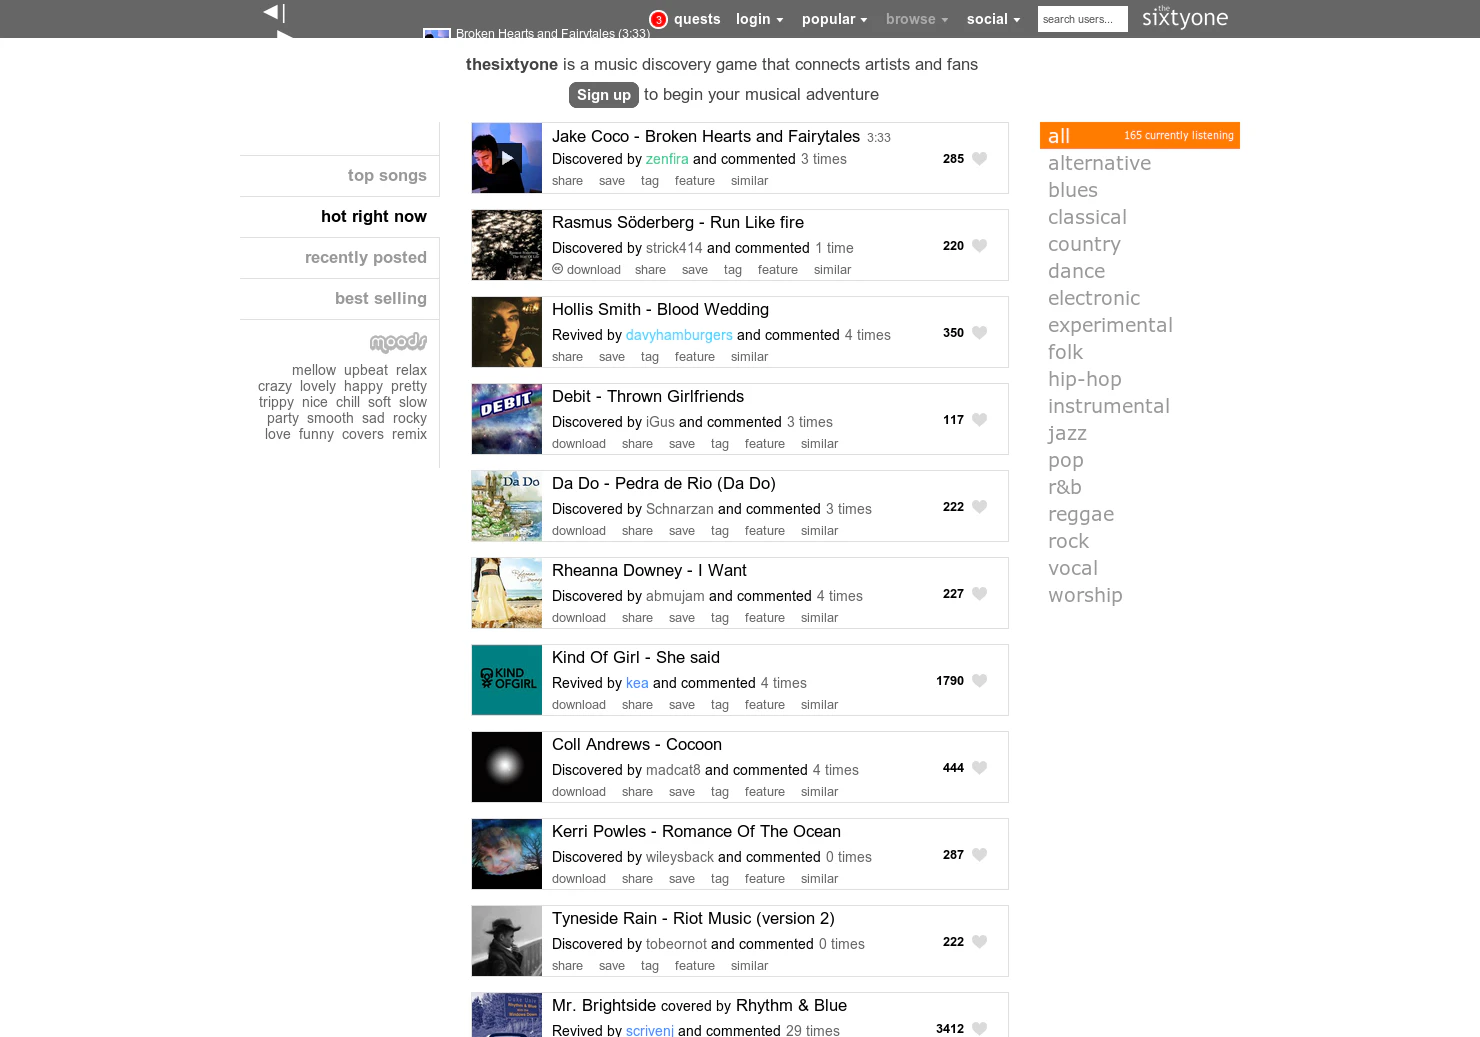Heart Da Do Pedra de Rio
The width and height of the screenshot is (1480, 1037).
point(980,506)
